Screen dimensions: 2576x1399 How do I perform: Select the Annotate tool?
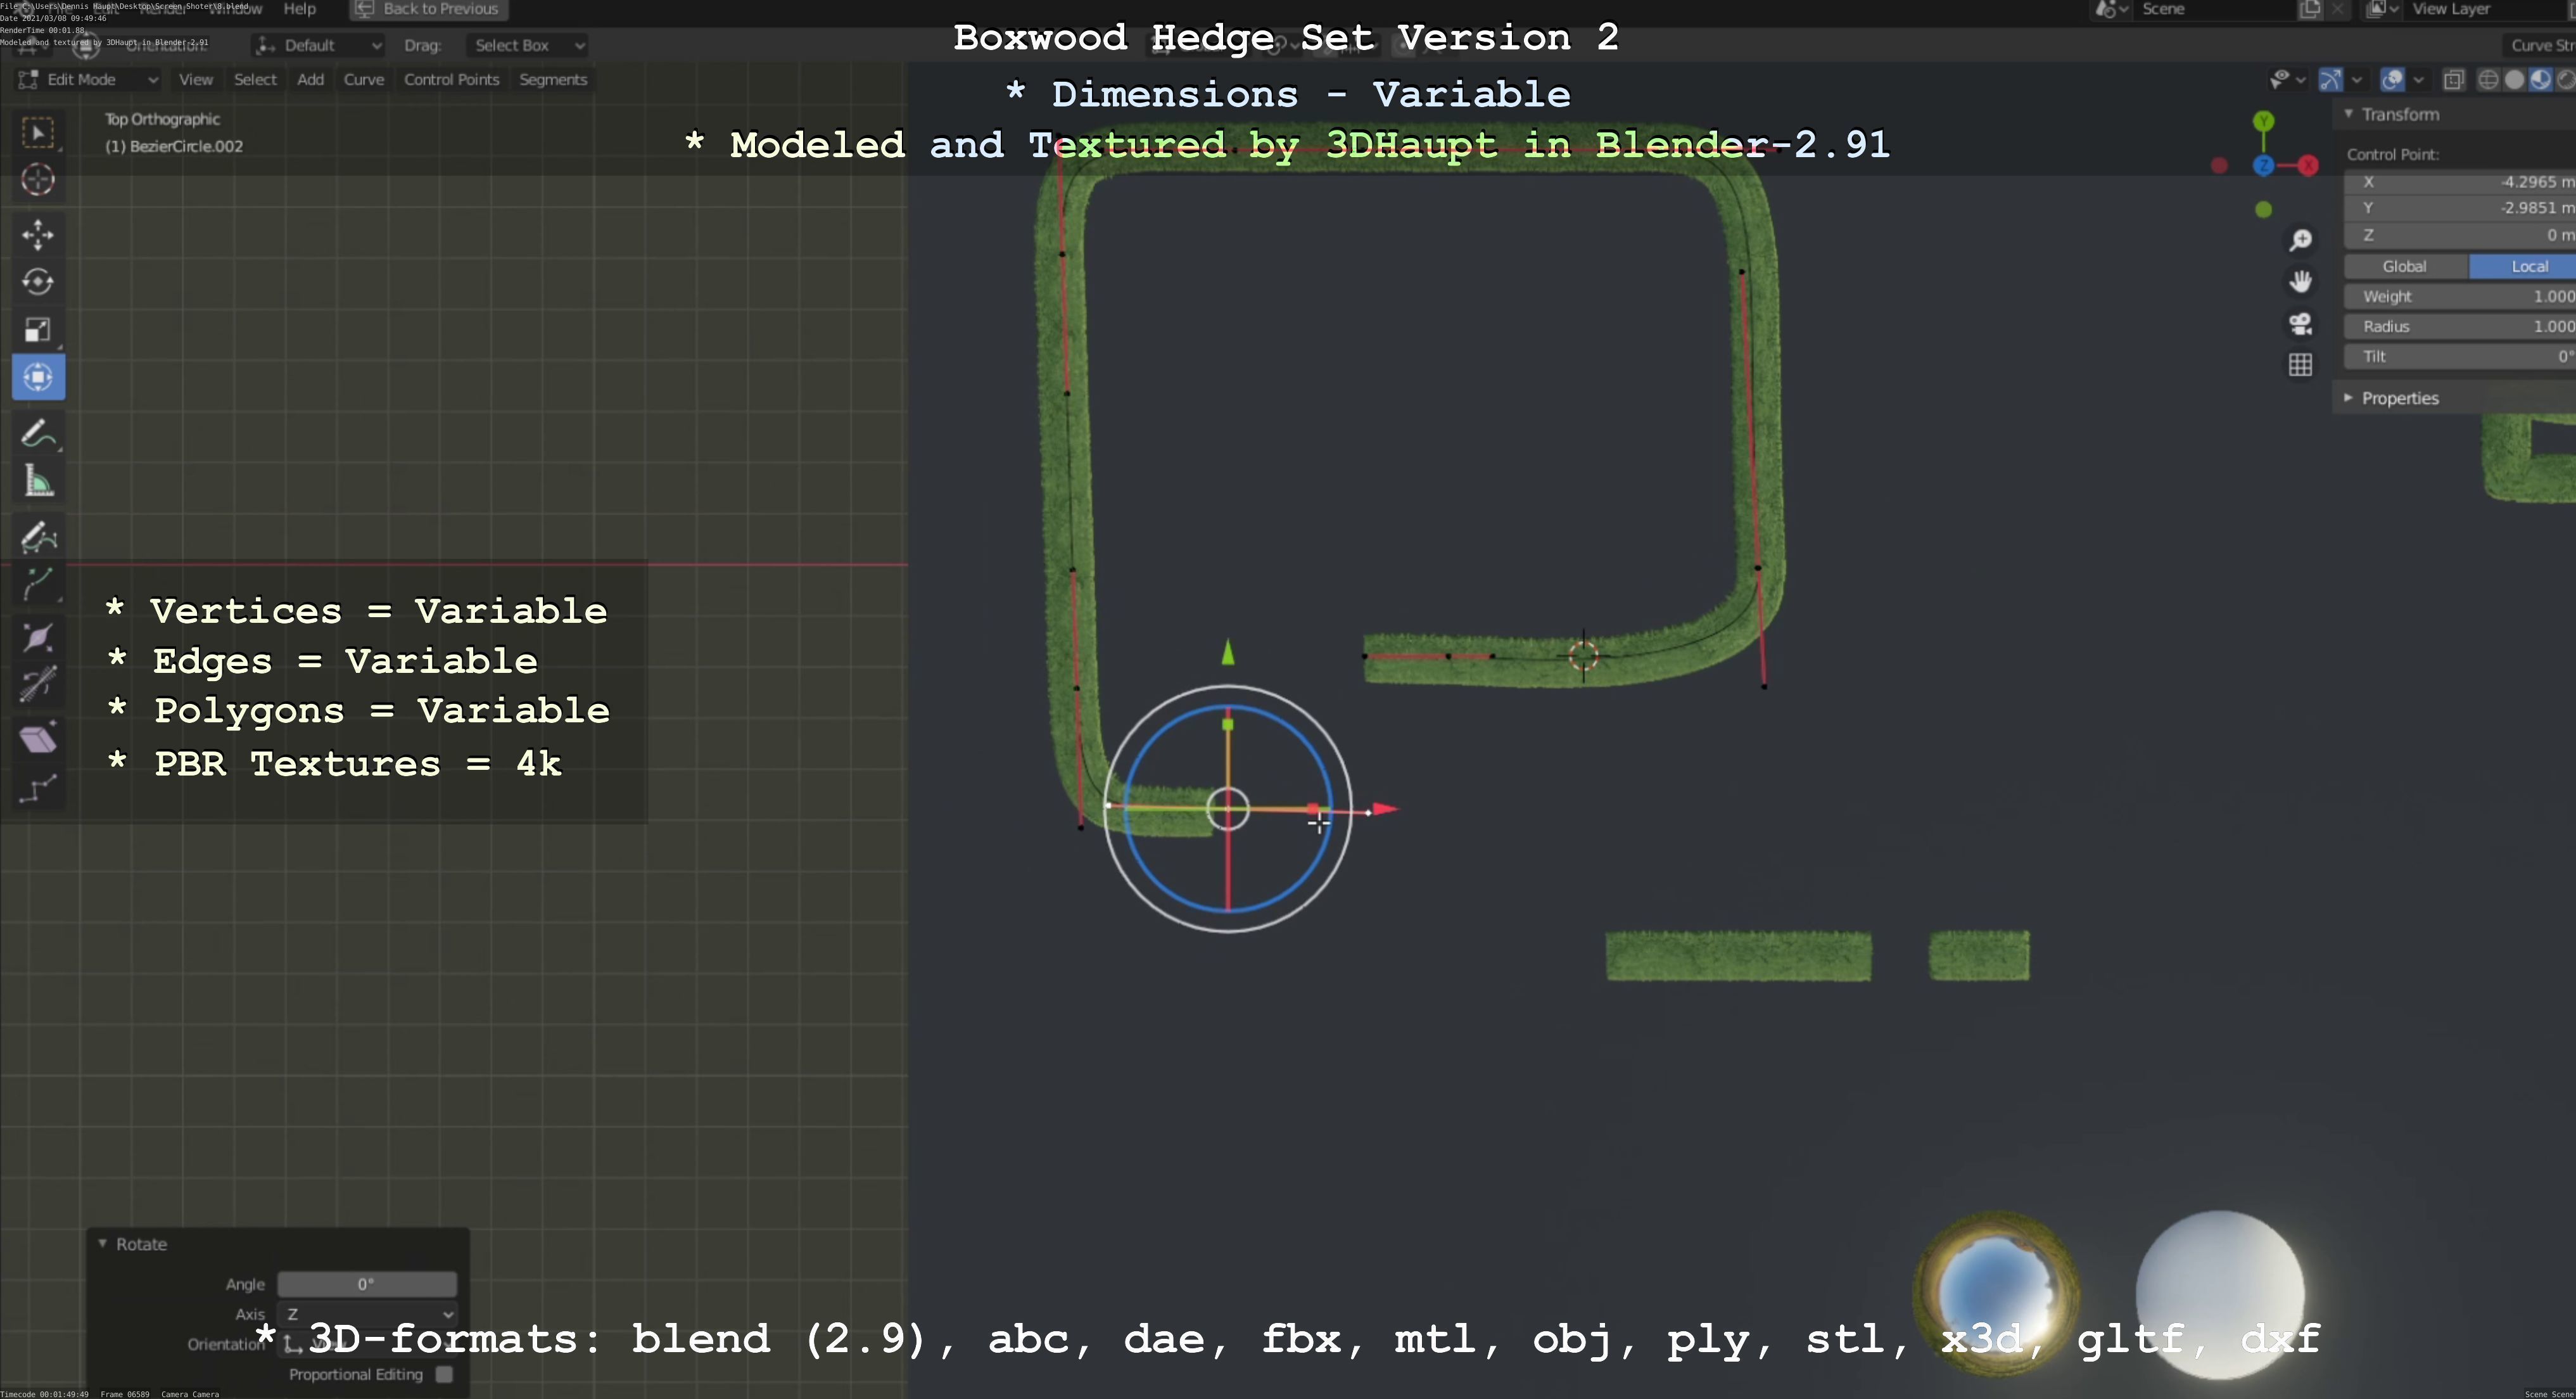38,435
